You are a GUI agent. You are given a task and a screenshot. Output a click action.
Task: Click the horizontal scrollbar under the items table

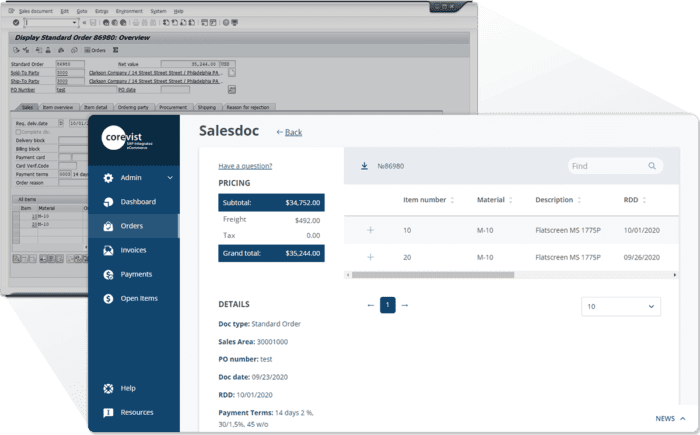(433, 275)
